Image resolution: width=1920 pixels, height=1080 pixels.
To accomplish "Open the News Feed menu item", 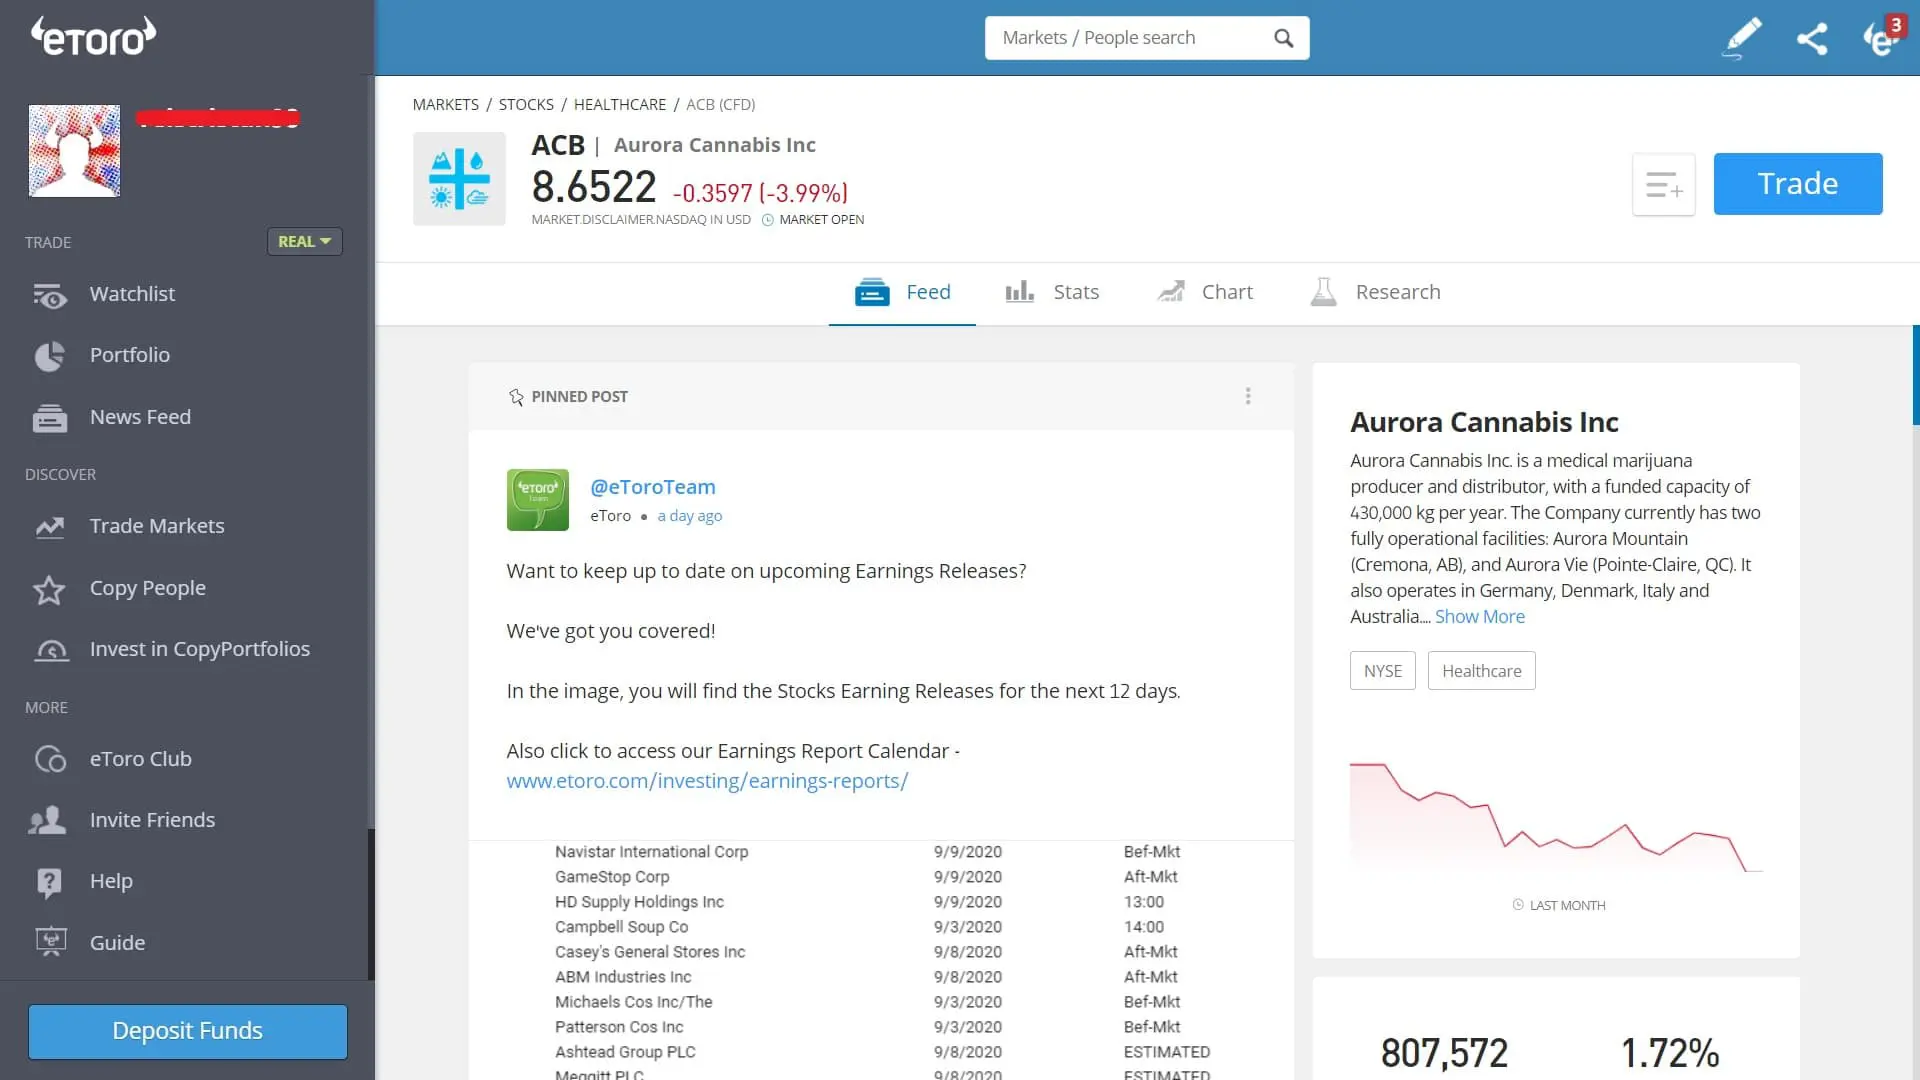I will 140,417.
